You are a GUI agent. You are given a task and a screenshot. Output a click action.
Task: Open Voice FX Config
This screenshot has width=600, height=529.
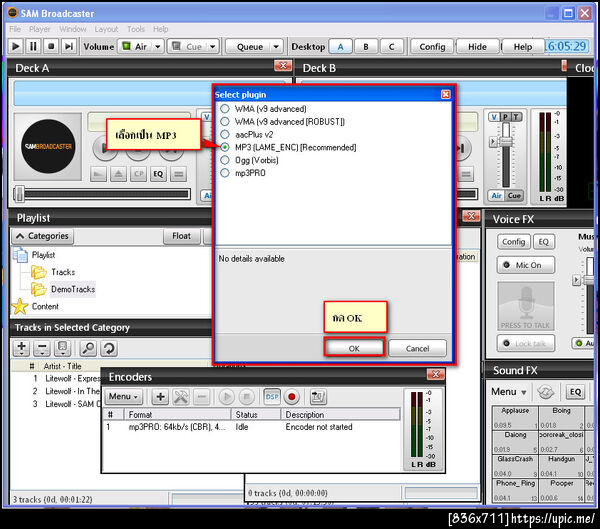click(x=514, y=242)
